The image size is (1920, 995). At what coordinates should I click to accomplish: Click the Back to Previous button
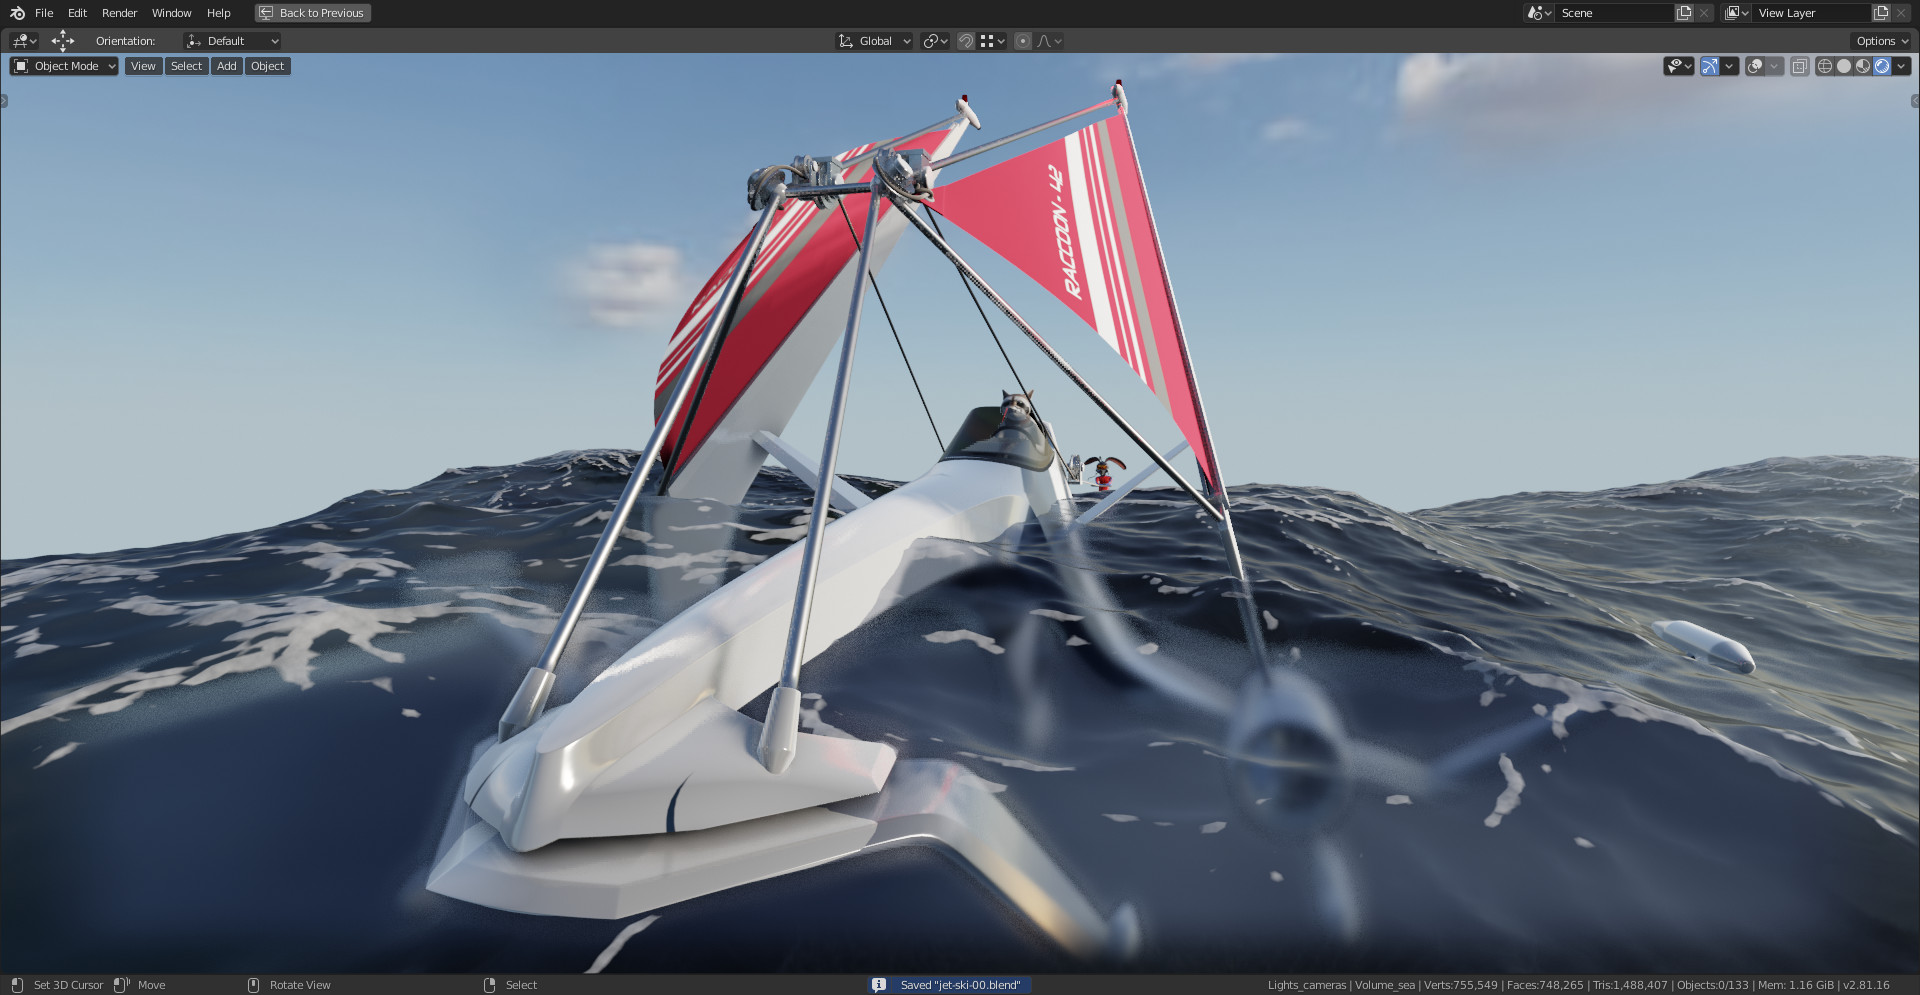click(313, 13)
